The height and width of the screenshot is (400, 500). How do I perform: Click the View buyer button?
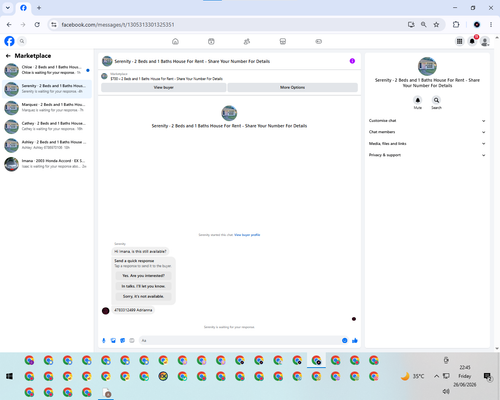tap(164, 87)
